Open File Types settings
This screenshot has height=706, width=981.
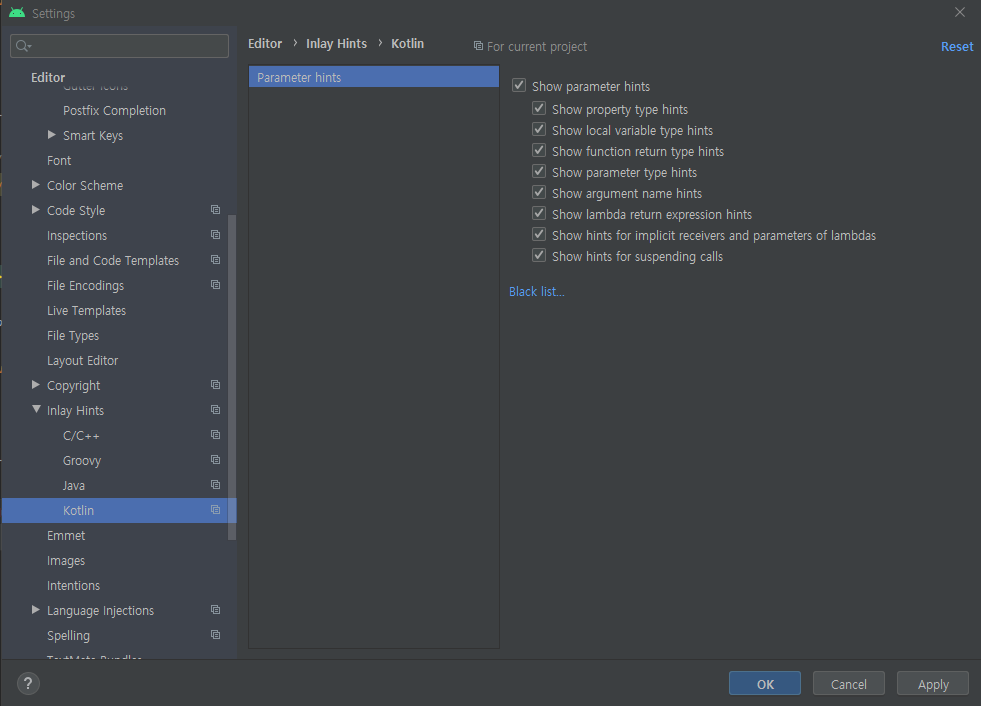[x=73, y=336]
